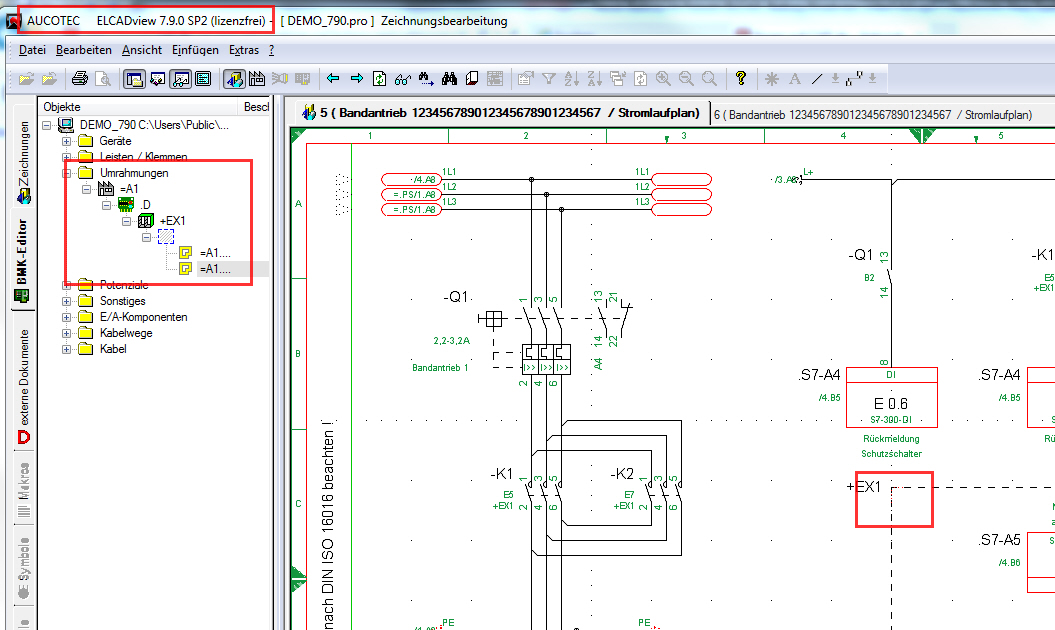Screen dimensions: 1055x630
Task: Click the Beschreibung column header
Action: (x=256, y=107)
